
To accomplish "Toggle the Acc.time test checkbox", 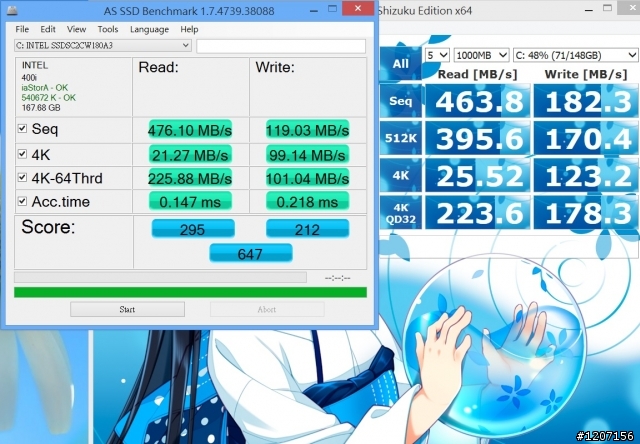I will pos(22,201).
